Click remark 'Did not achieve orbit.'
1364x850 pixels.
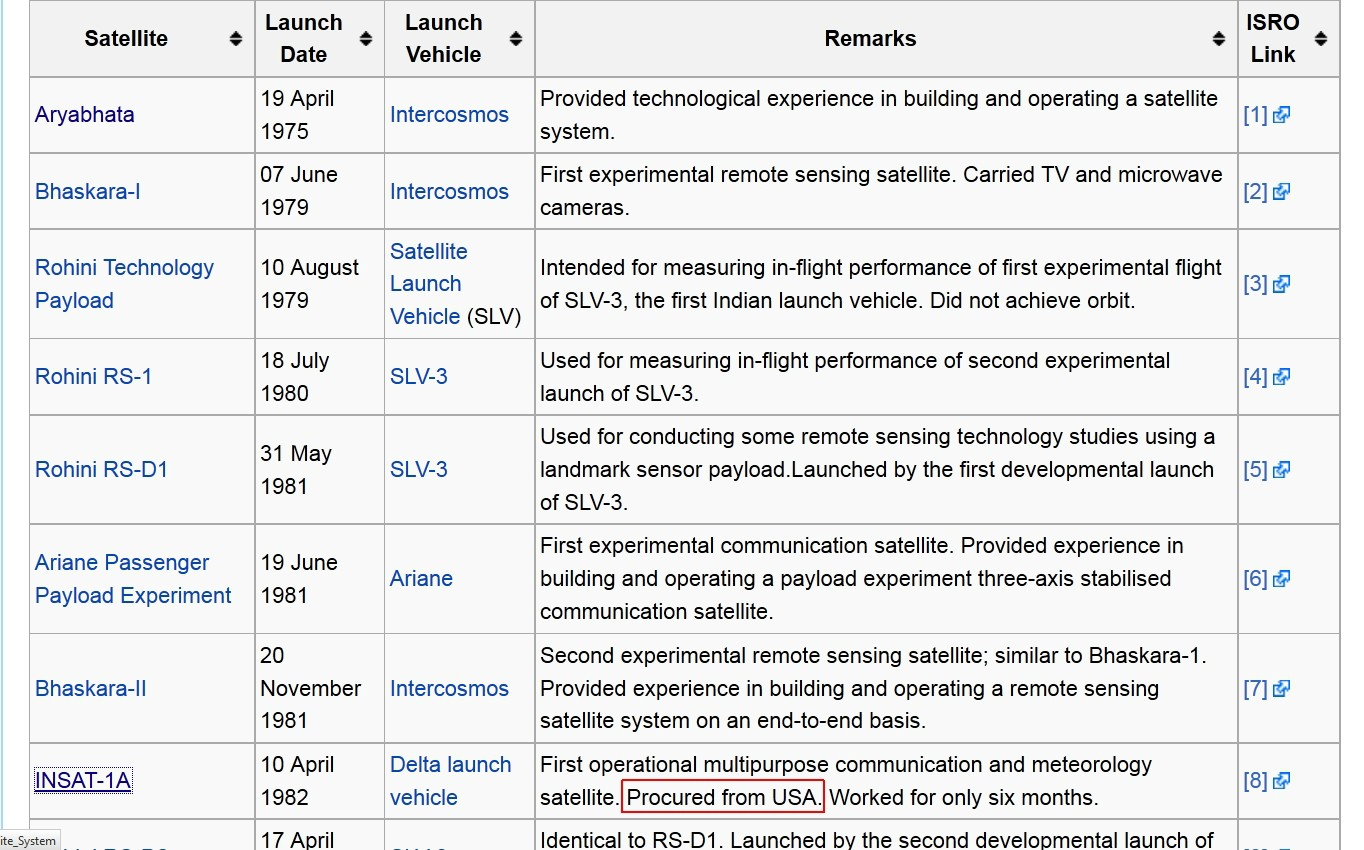tap(1034, 300)
